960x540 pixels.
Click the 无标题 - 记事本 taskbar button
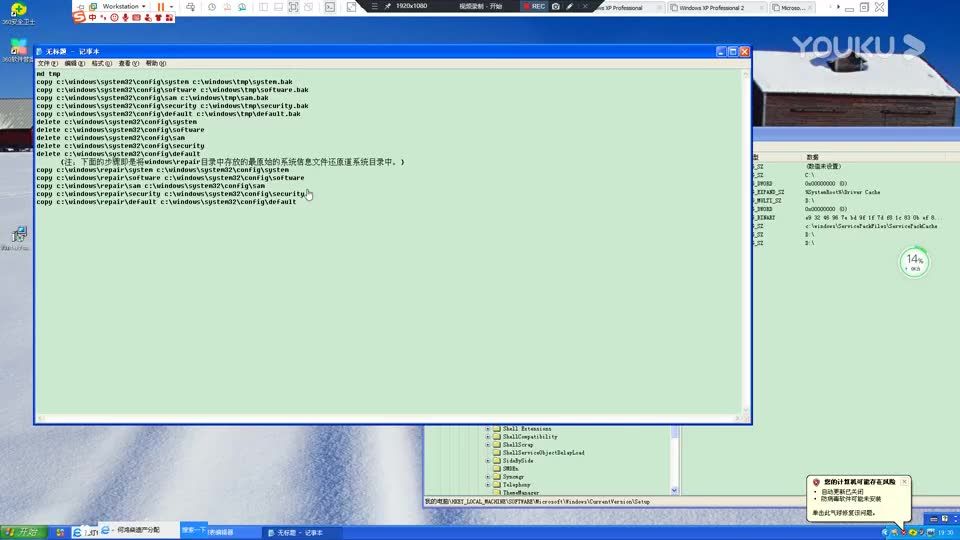click(x=300, y=533)
